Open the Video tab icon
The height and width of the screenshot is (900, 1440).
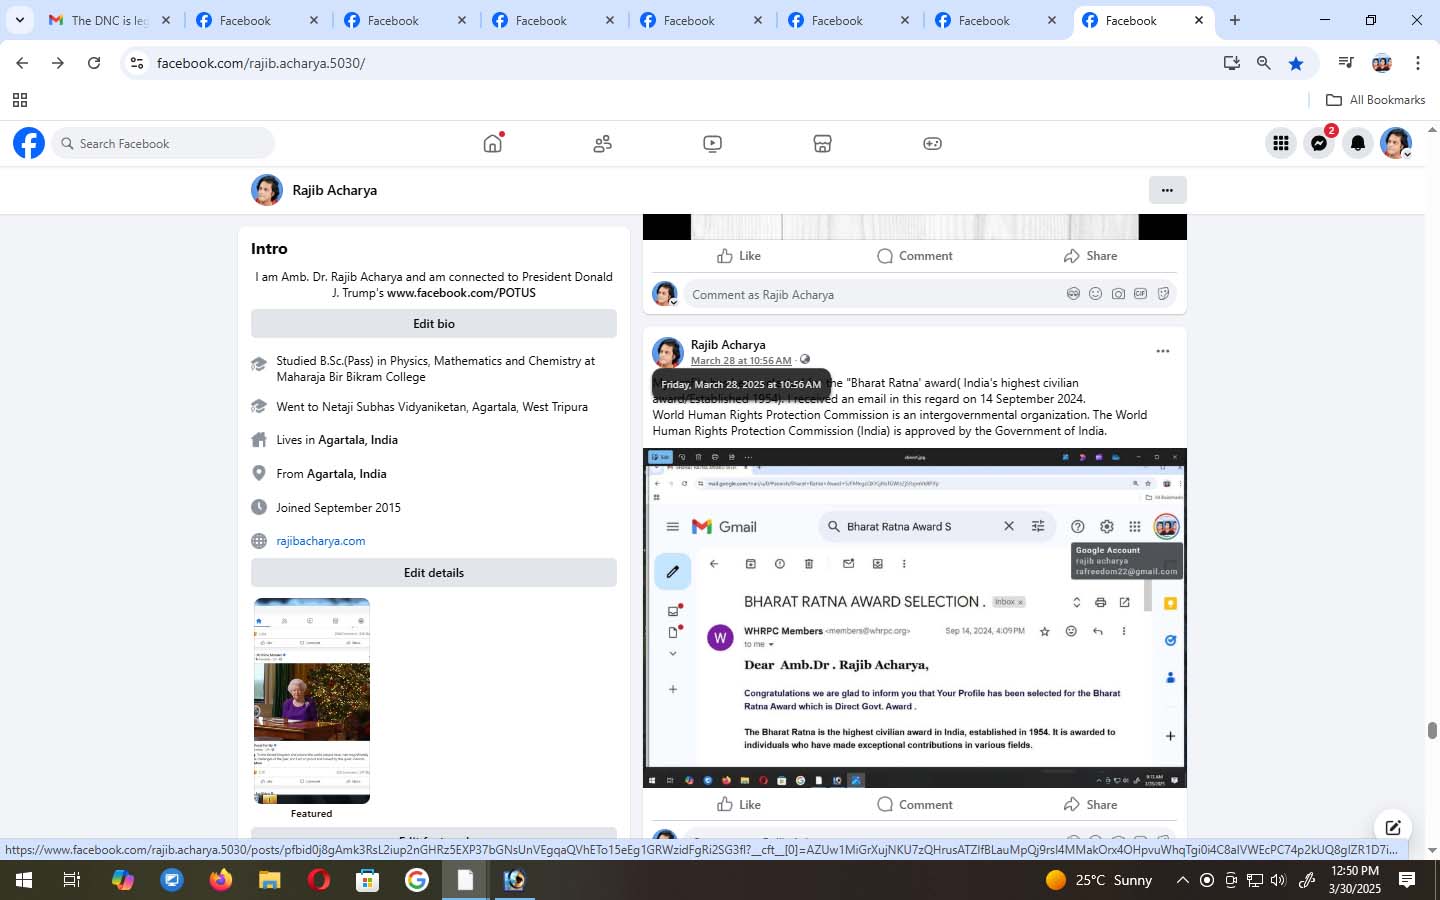(x=712, y=143)
